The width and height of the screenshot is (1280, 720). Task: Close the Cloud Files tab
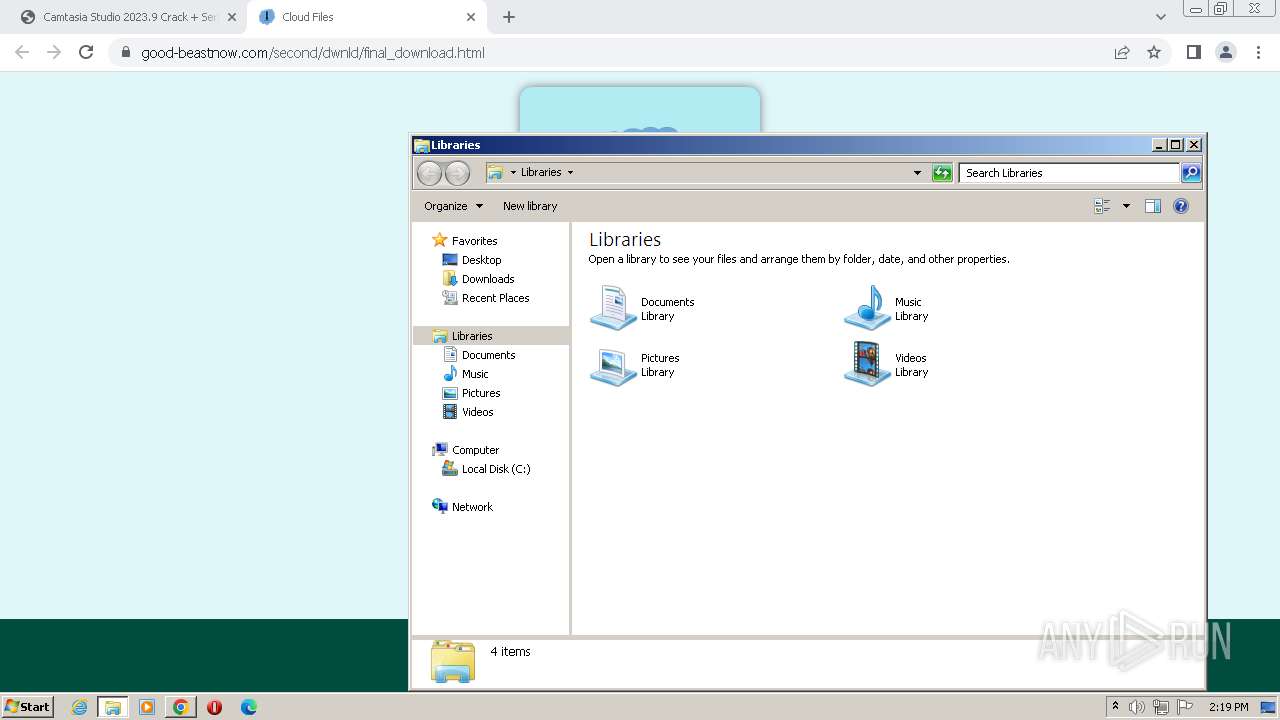[471, 17]
